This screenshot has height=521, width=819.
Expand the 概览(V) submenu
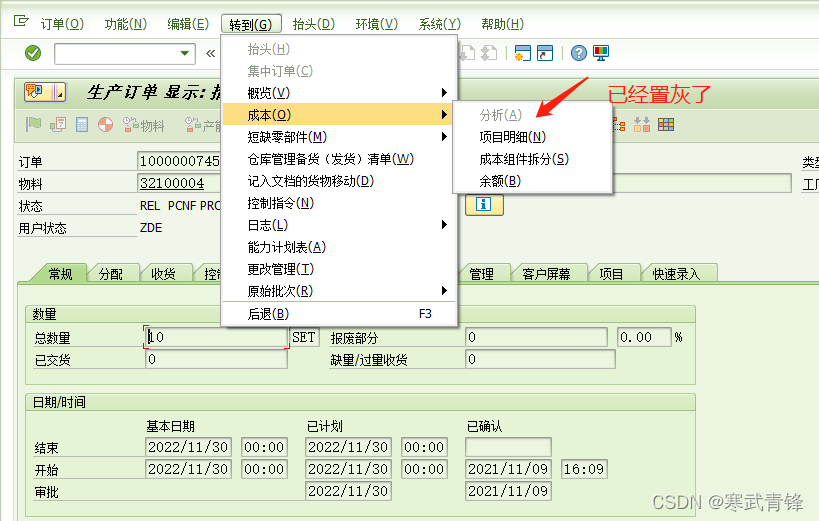(340, 92)
